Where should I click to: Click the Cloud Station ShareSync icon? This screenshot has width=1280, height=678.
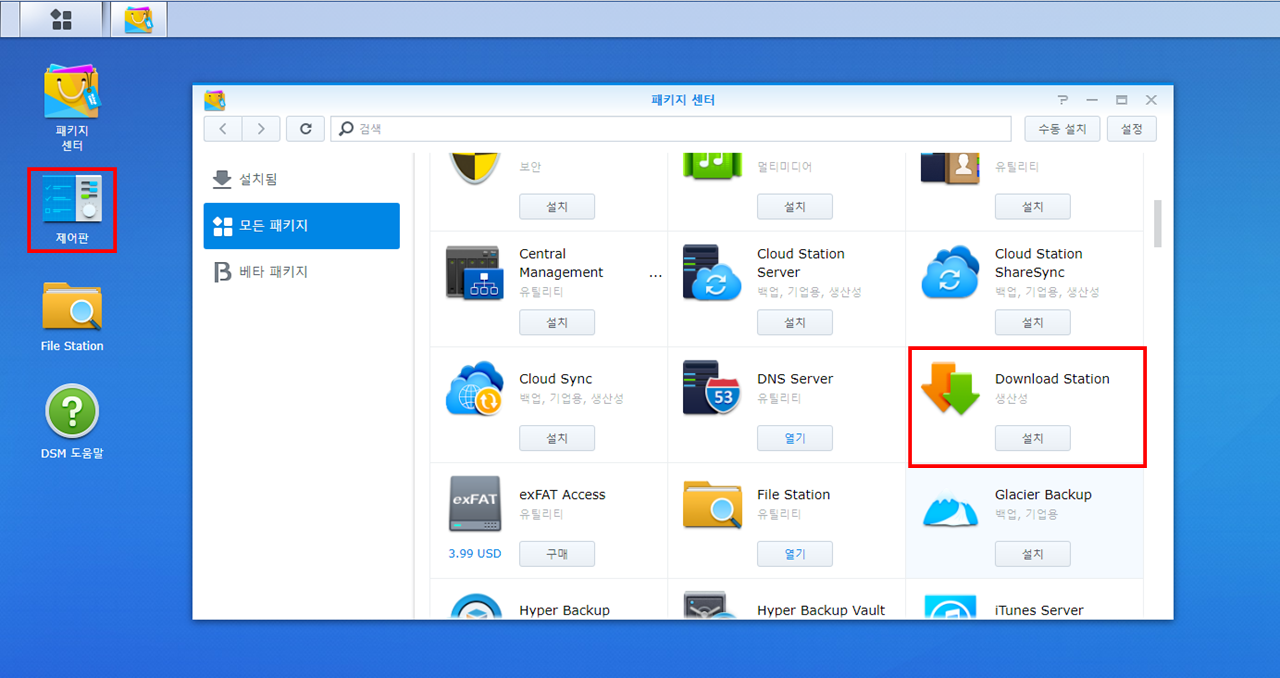tap(950, 272)
